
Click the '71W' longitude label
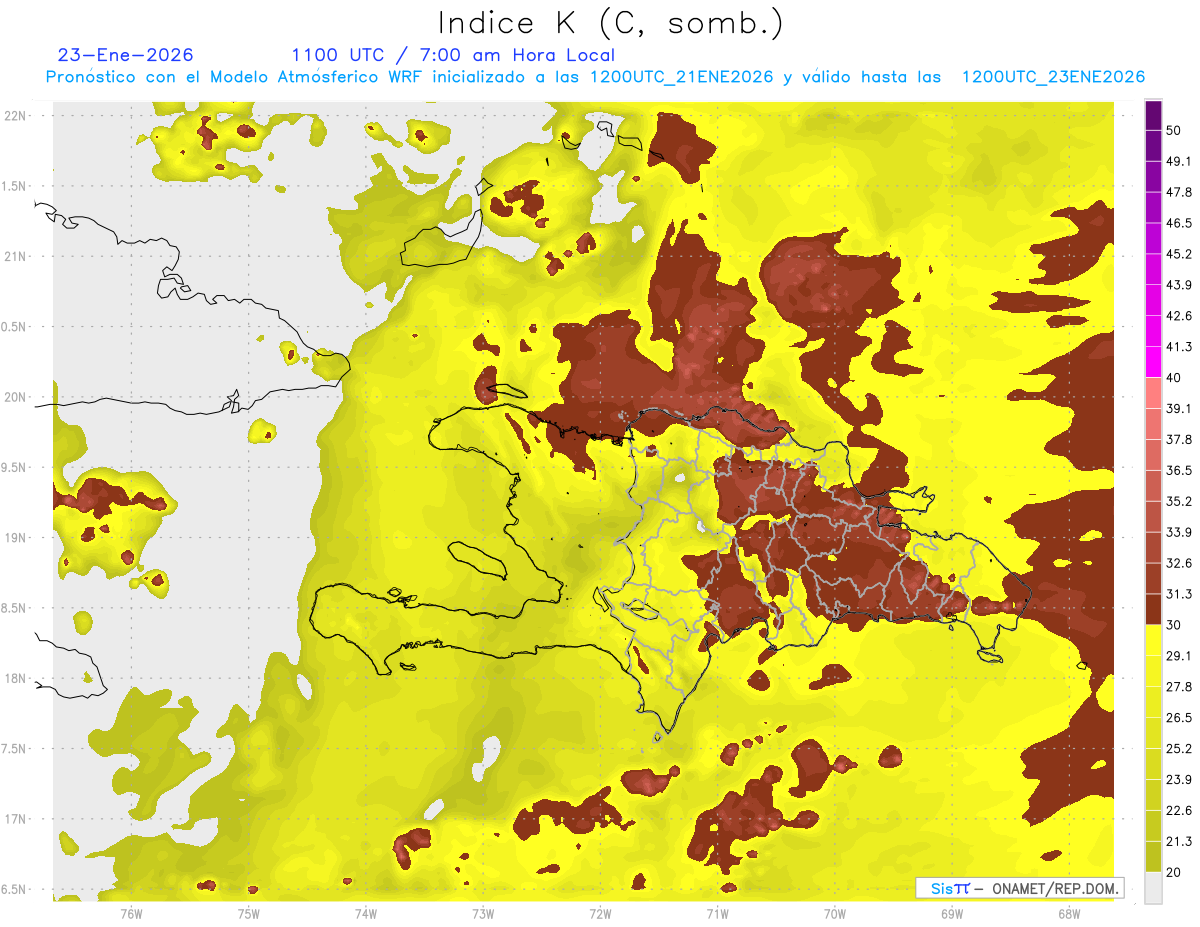point(717,914)
